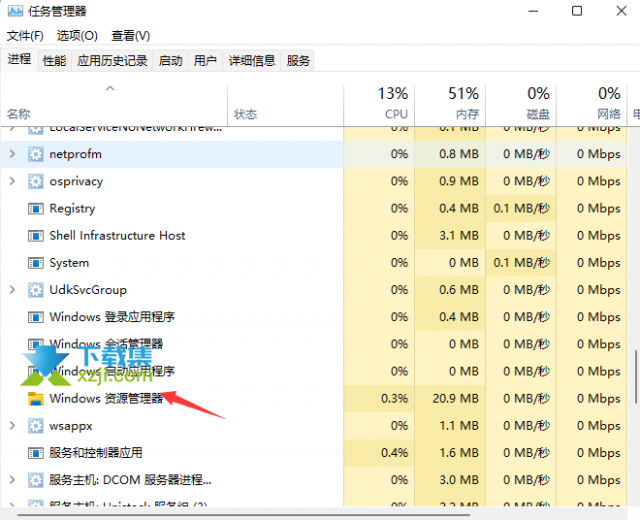640x520 pixels.
Task: Click the UdkSvcGroup gear icon
Action: (x=36, y=290)
